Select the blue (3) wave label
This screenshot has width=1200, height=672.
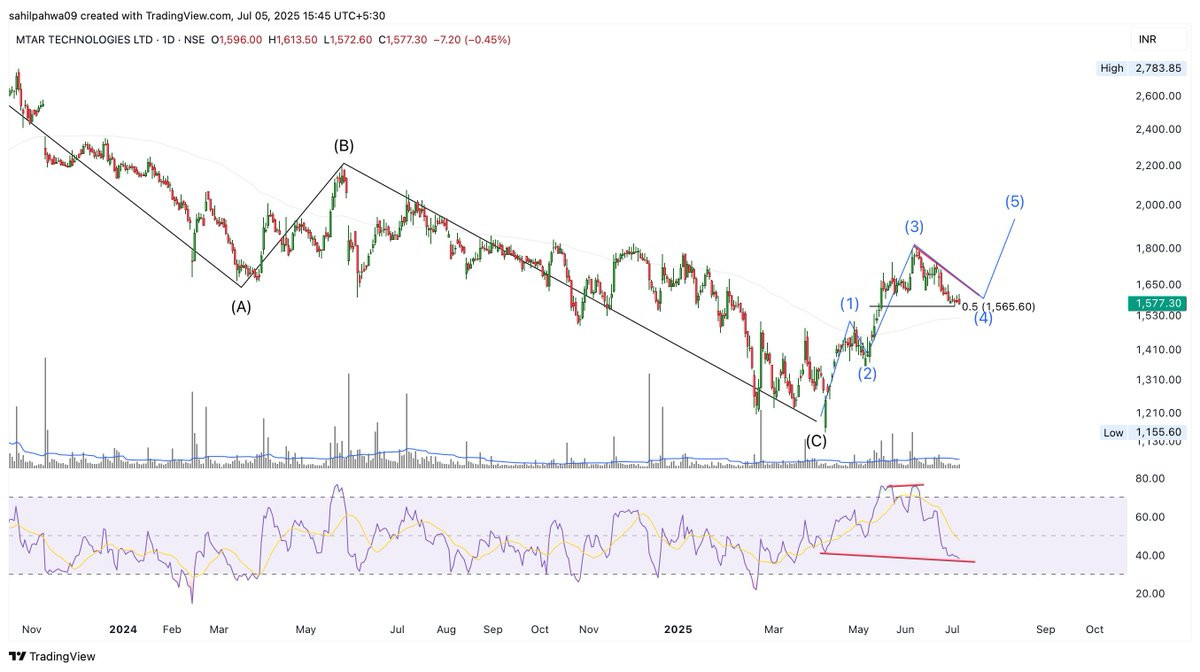pos(915,226)
